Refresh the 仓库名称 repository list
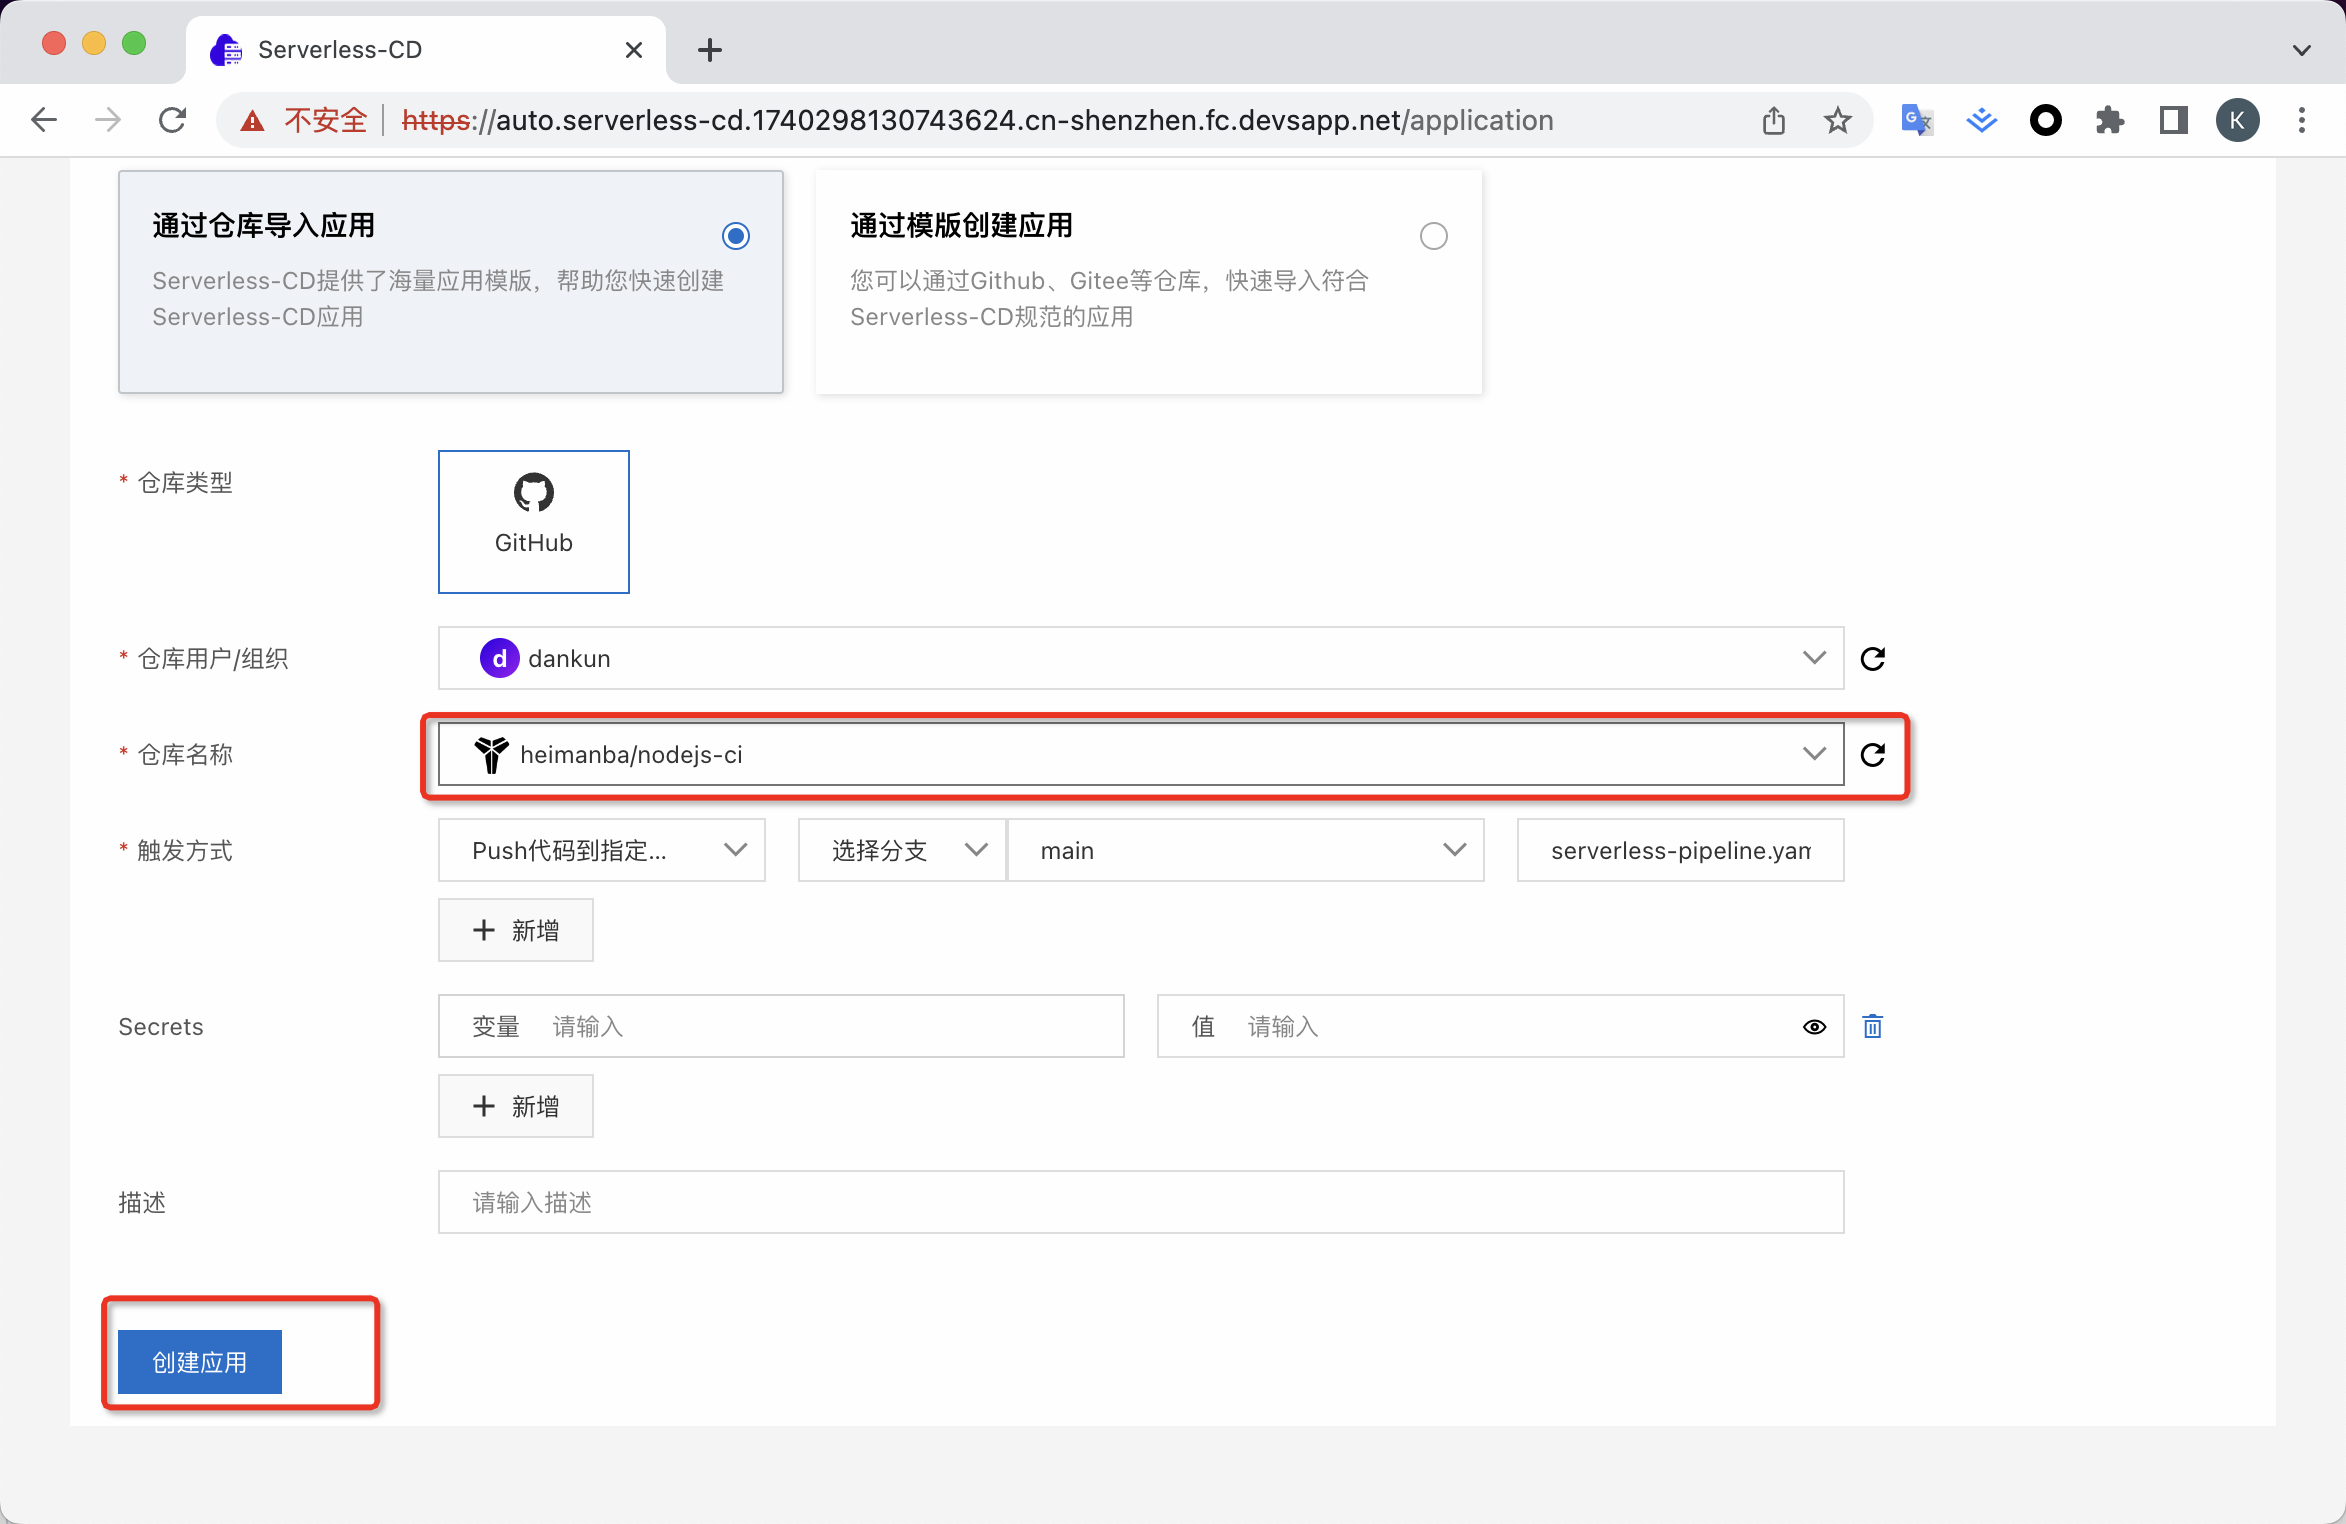Viewport: 2346px width, 1524px height. pos(1872,754)
